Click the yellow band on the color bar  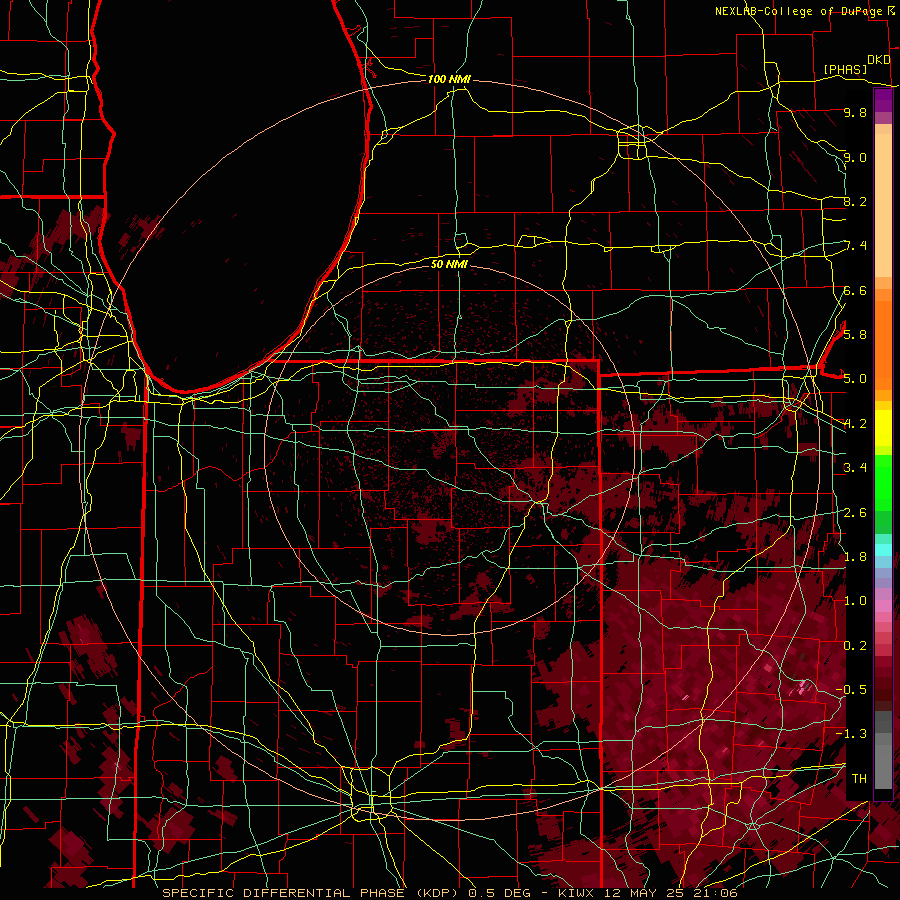coord(883,428)
